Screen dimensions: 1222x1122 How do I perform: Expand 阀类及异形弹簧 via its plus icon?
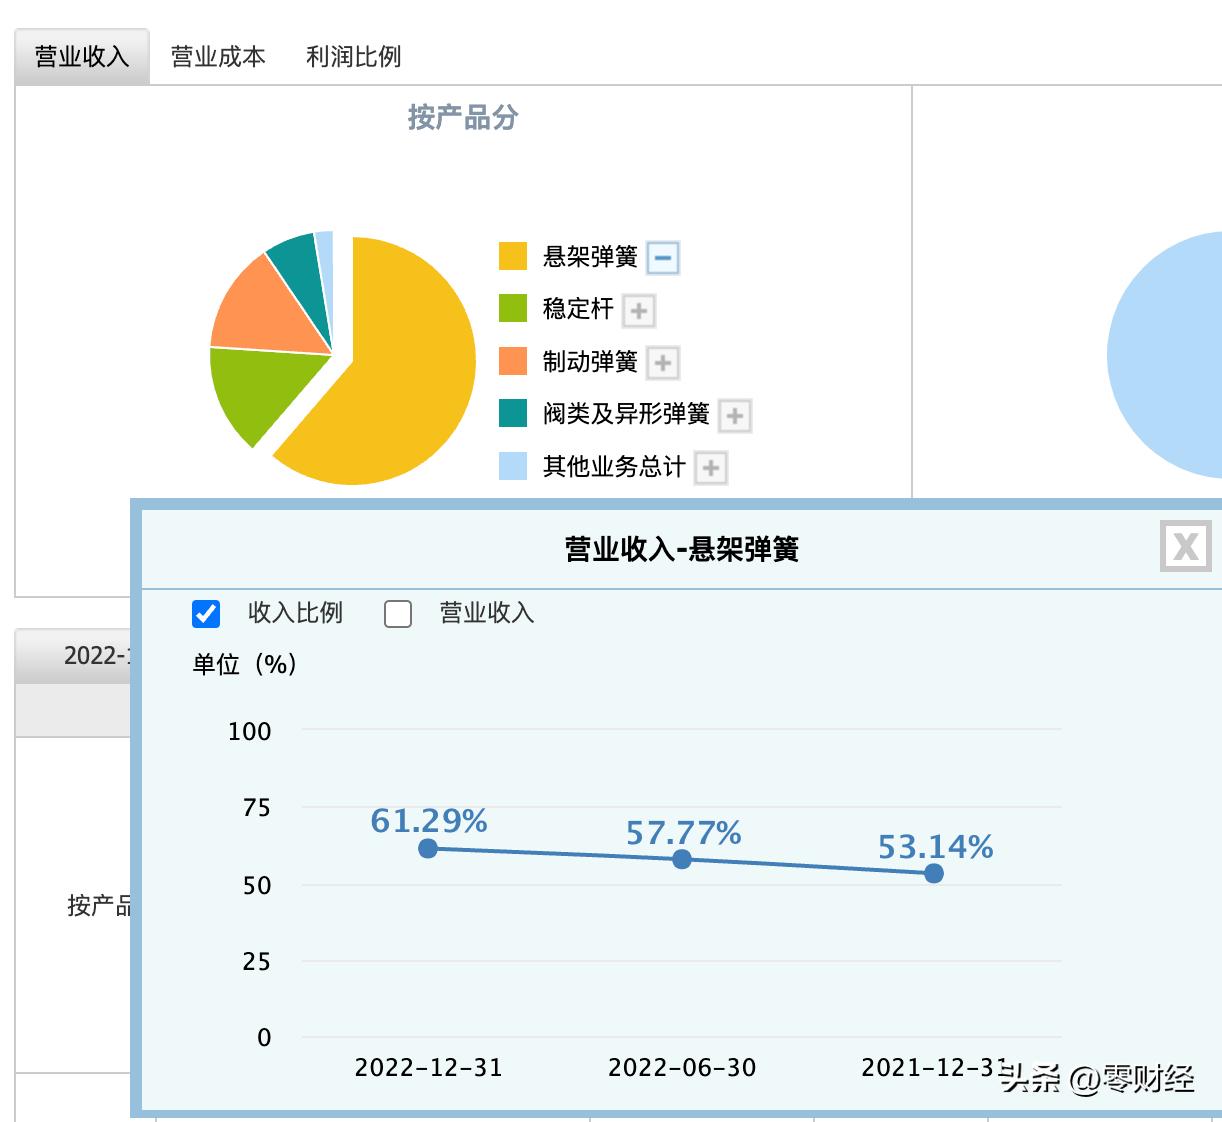click(733, 415)
